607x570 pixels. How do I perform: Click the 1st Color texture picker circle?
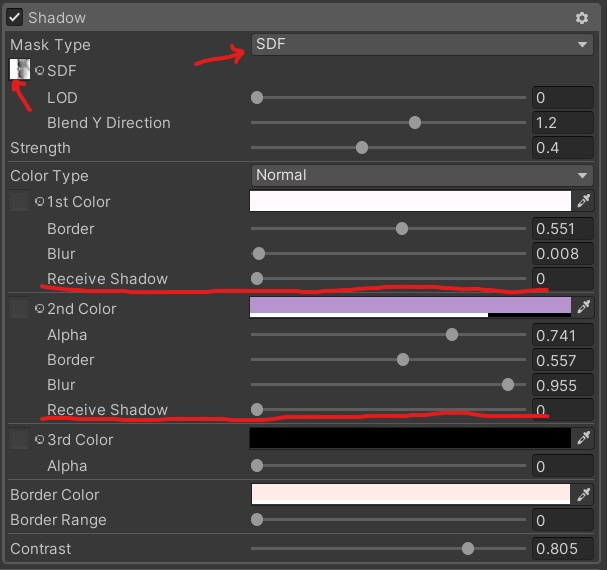tap(40, 202)
